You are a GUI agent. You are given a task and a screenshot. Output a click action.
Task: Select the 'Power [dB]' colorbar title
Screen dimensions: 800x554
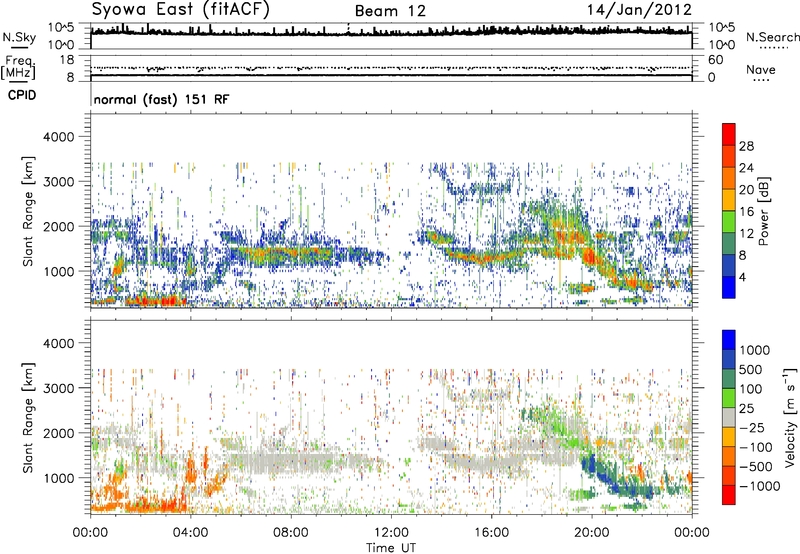point(764,211)
